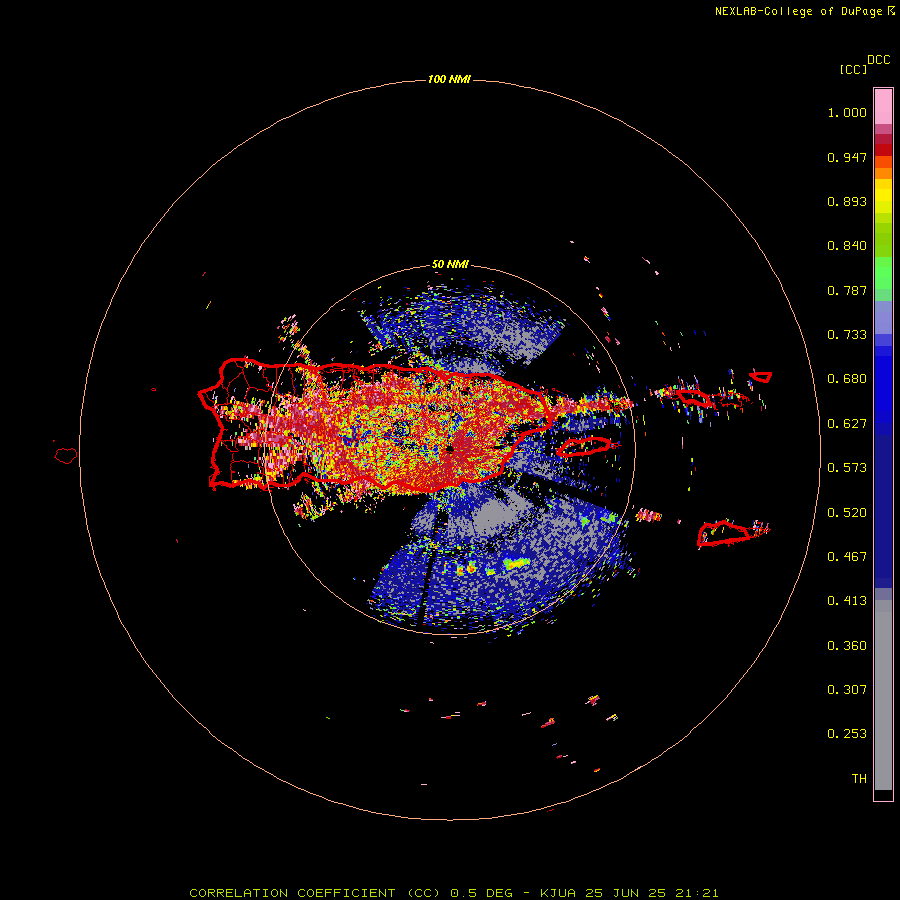Pick the light pink swatch at the top of the scale
900x900 pixels.
point(883,106)
